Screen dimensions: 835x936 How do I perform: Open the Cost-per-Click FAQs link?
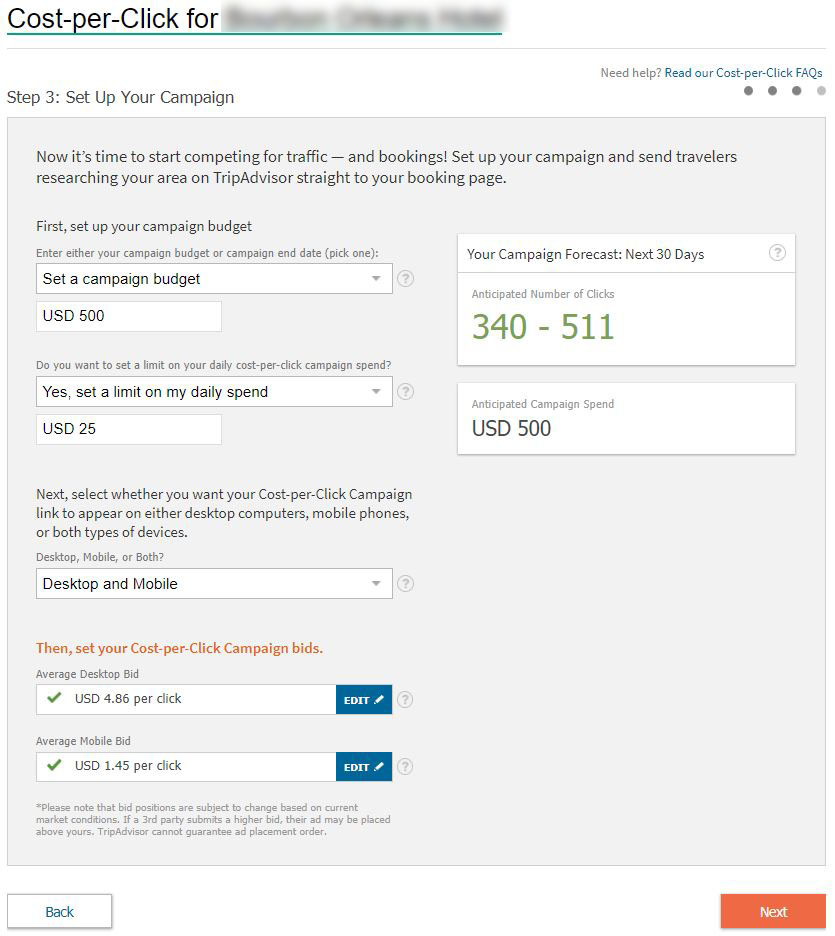tap(744, 73)
